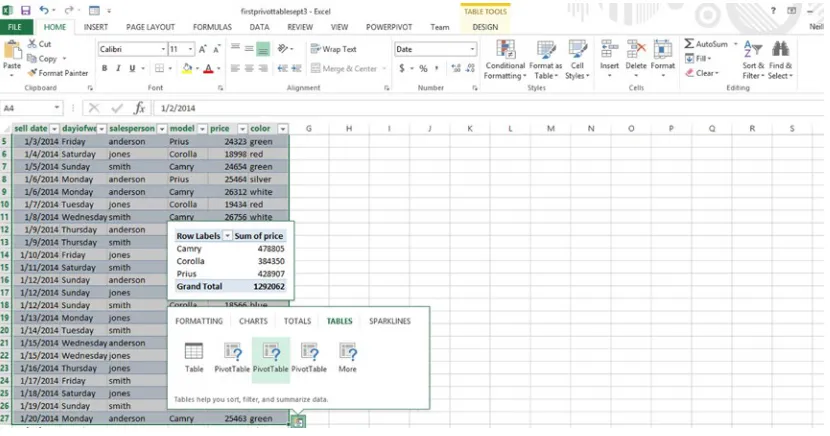
Task: Apply the red font color
Action: point(209,68)
